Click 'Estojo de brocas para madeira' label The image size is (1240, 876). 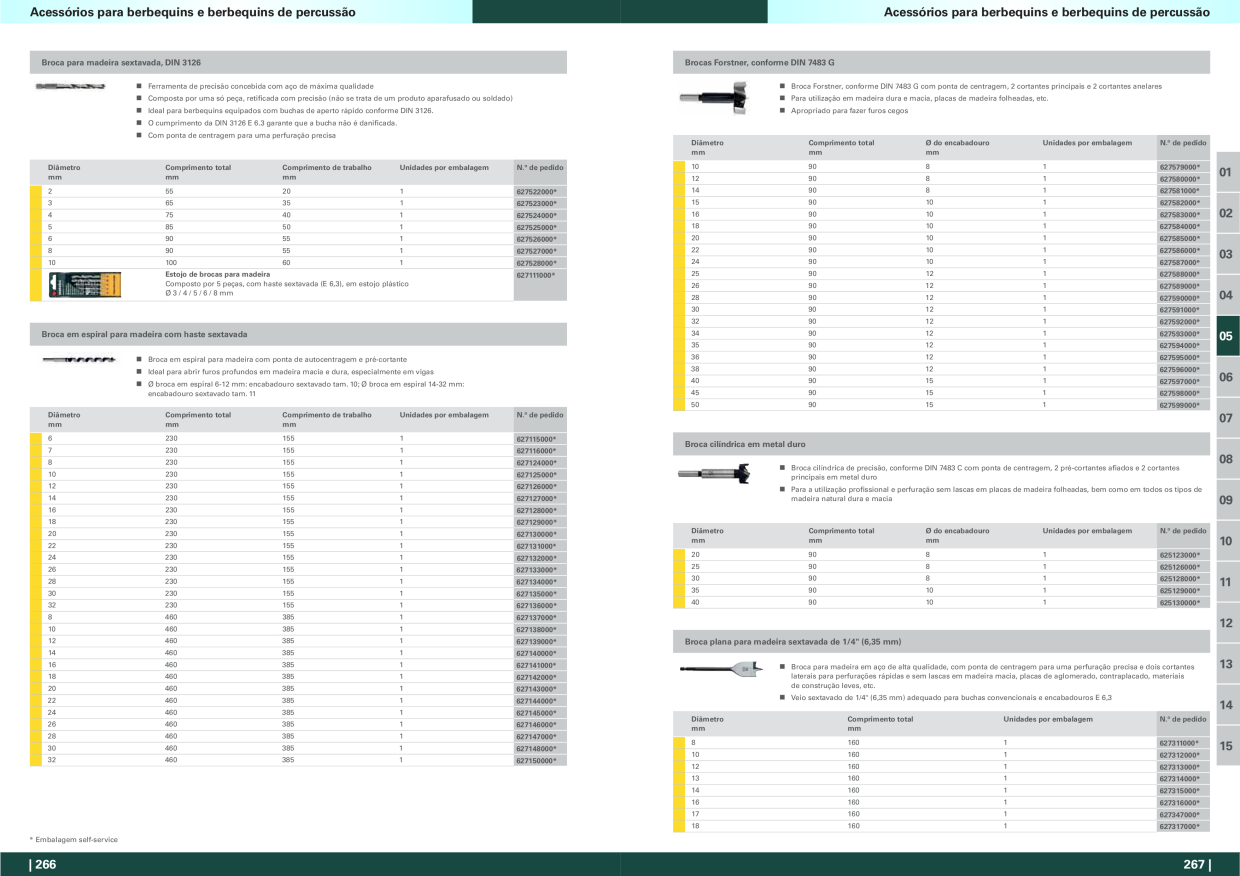click(x=217, y=274)
